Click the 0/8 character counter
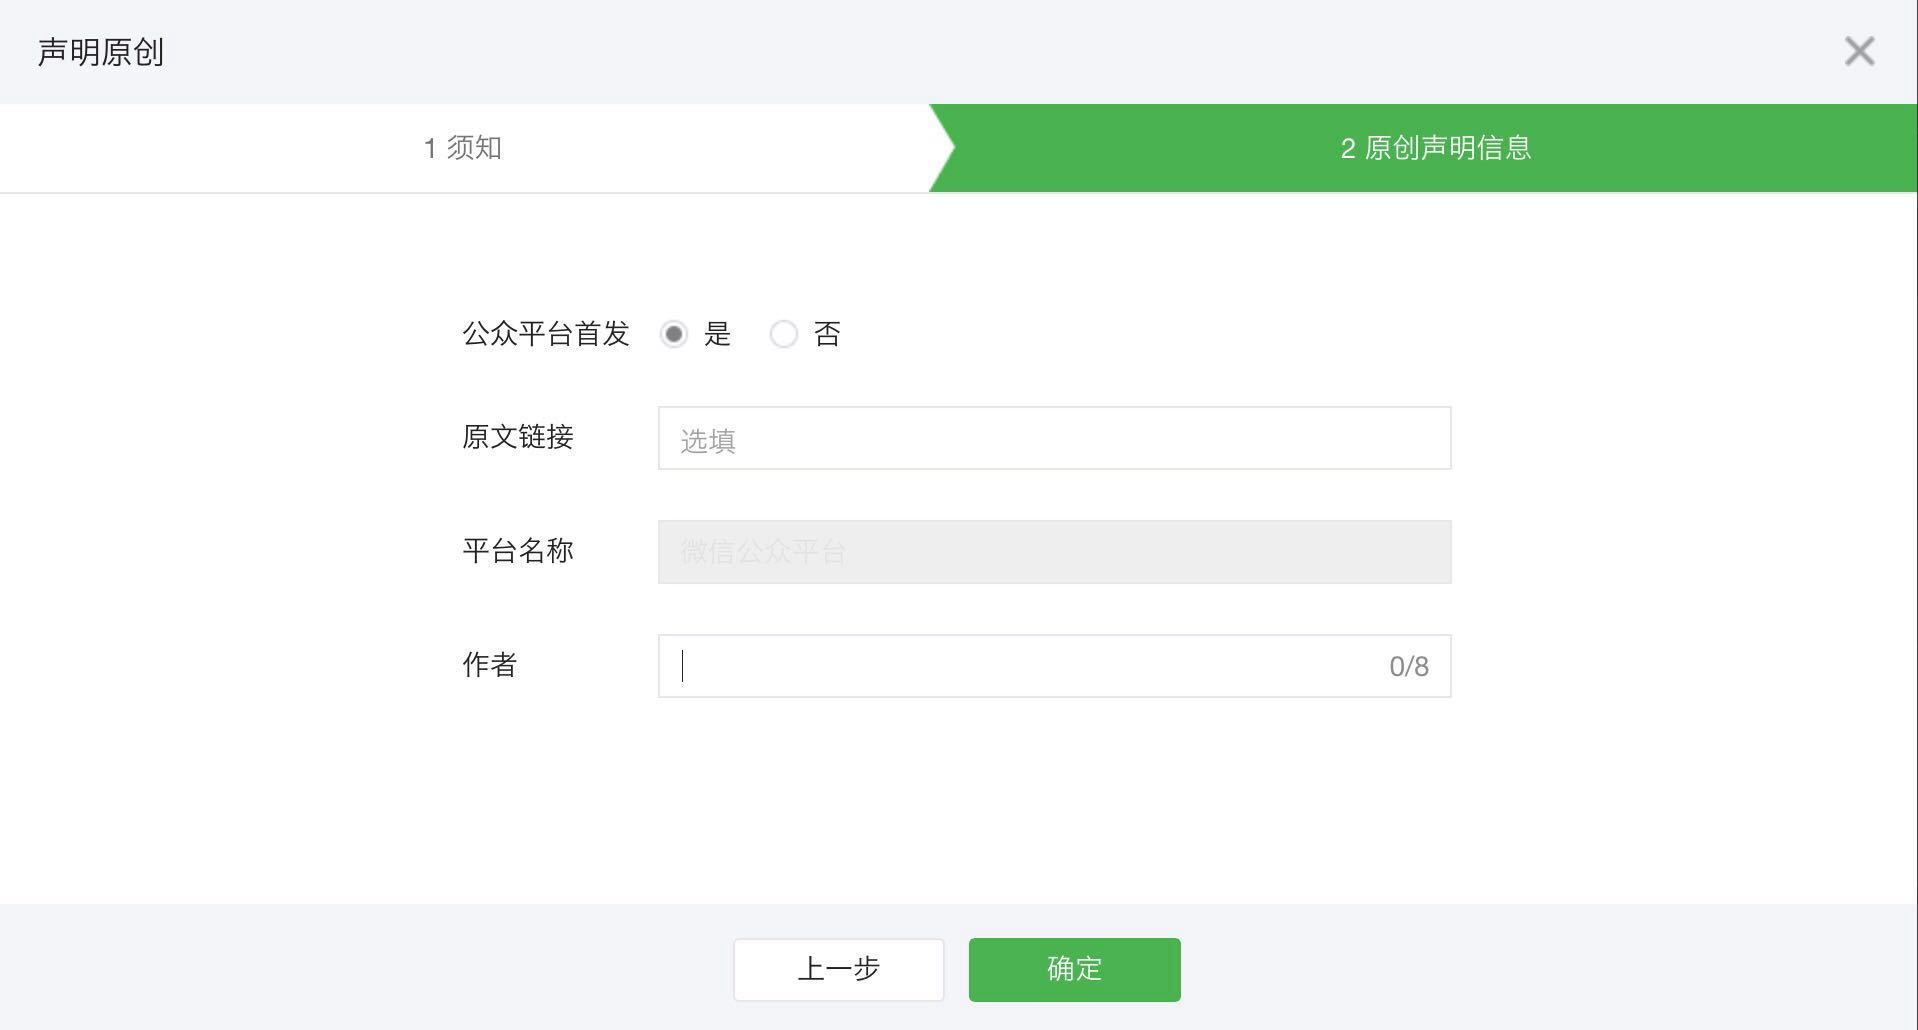This screenshot has width=1918, height=1030. pyautogui.click(x=1408, y=666)
